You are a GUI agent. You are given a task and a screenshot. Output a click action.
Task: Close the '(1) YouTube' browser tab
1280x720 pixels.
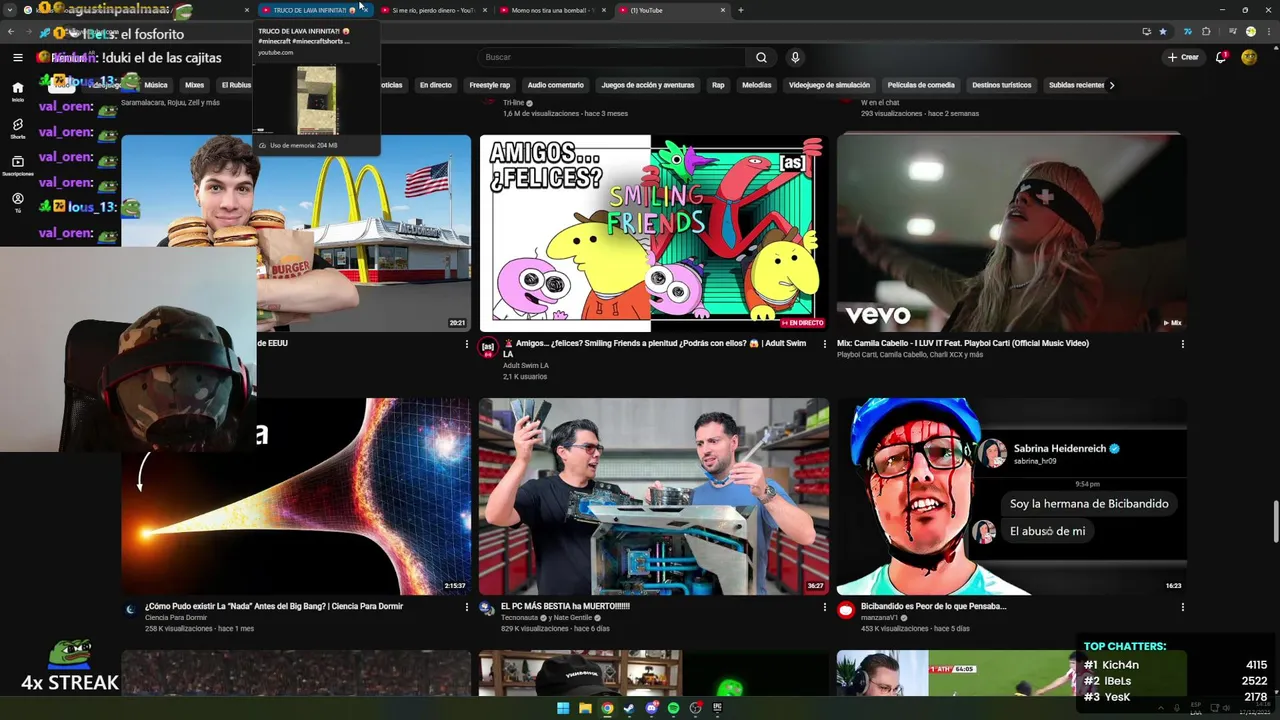point(723,10)
